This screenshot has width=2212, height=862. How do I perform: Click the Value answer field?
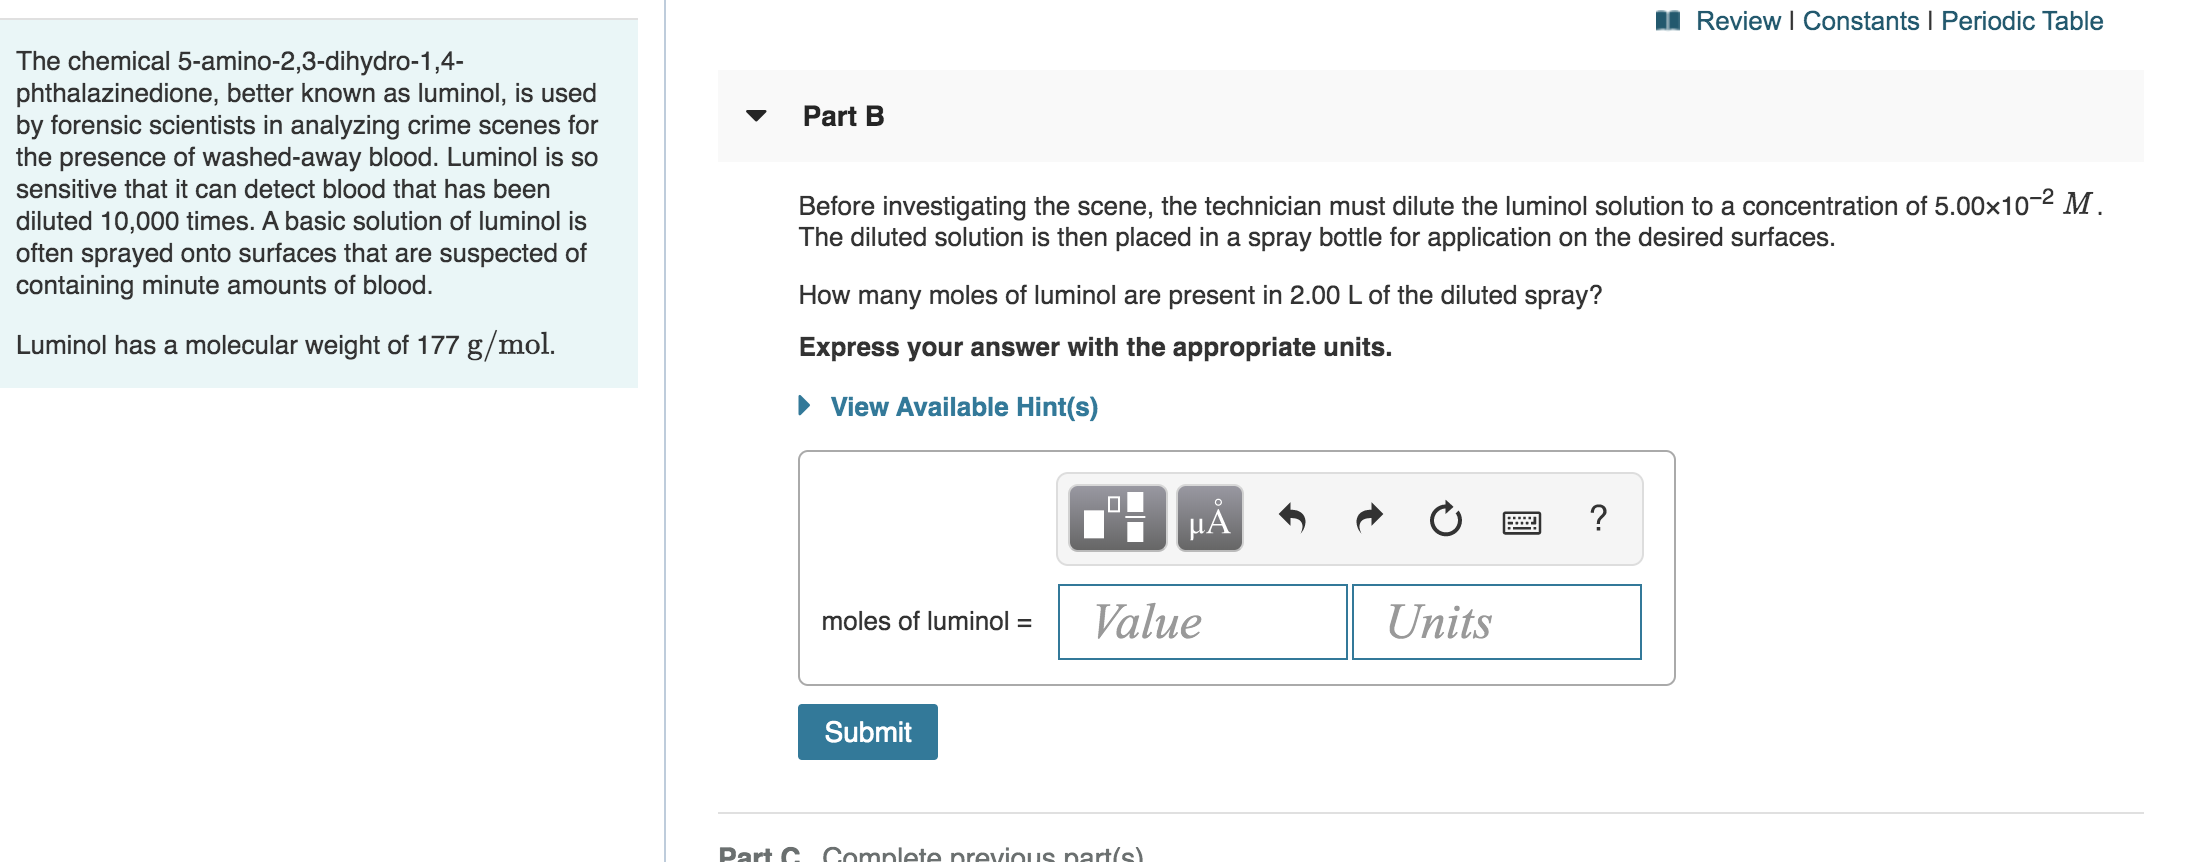[1201, 621]
